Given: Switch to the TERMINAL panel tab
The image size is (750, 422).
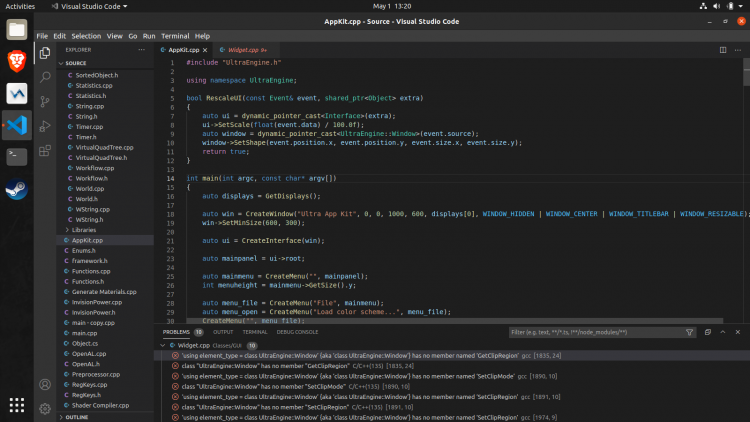Looking at the screenshot, I should click(254, 332).
